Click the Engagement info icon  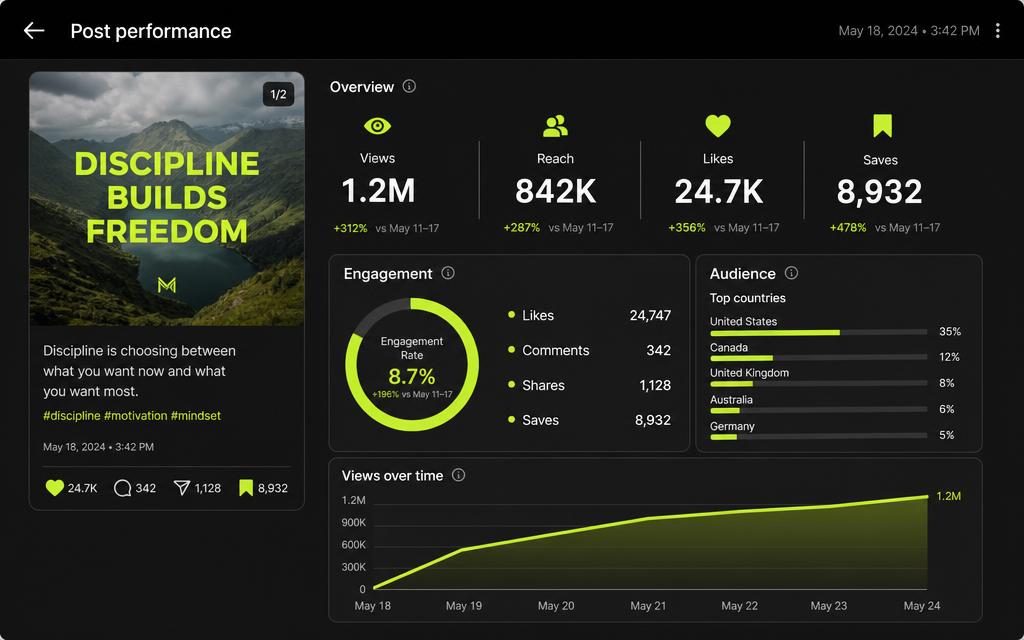[448, 273]
